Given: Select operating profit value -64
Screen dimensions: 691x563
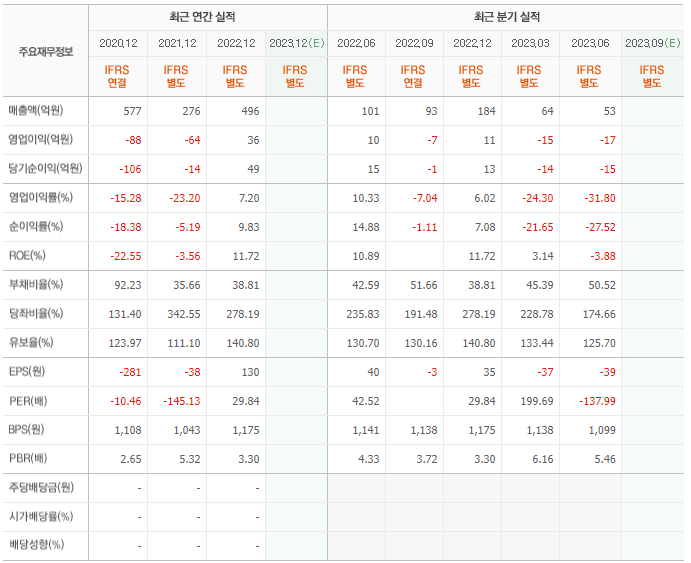Looking at the screenshot, I should pos(192,140).
